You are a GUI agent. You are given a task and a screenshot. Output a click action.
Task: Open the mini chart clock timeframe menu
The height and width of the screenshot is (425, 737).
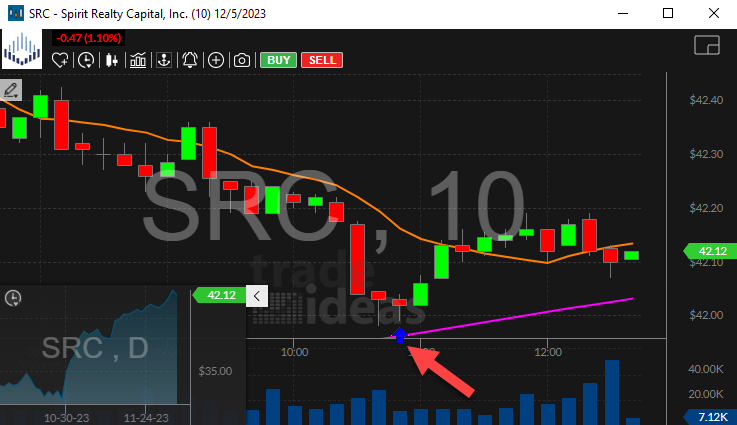tap(13, 298)
